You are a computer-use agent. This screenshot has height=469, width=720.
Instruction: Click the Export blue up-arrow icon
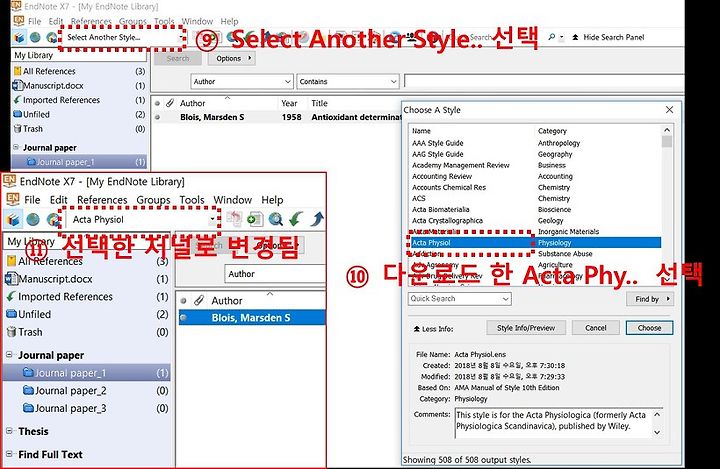point(317,219)
